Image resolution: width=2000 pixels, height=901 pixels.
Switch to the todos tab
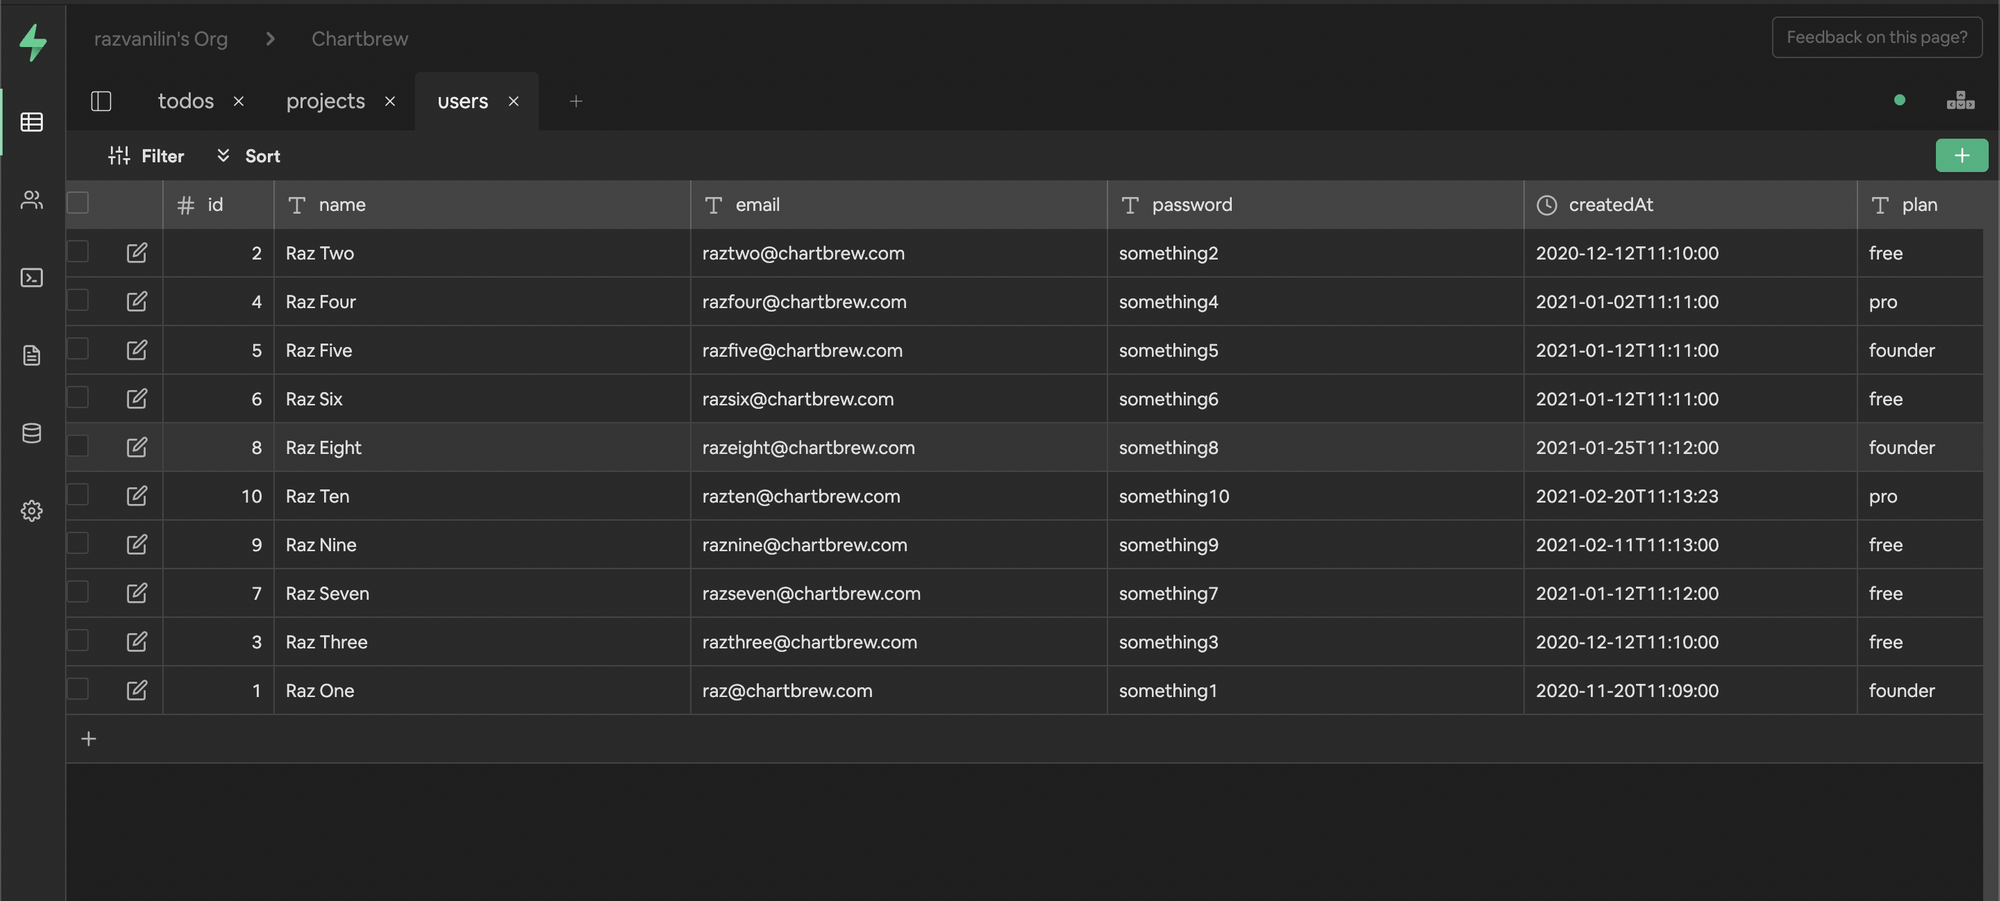tap(186, 101)
